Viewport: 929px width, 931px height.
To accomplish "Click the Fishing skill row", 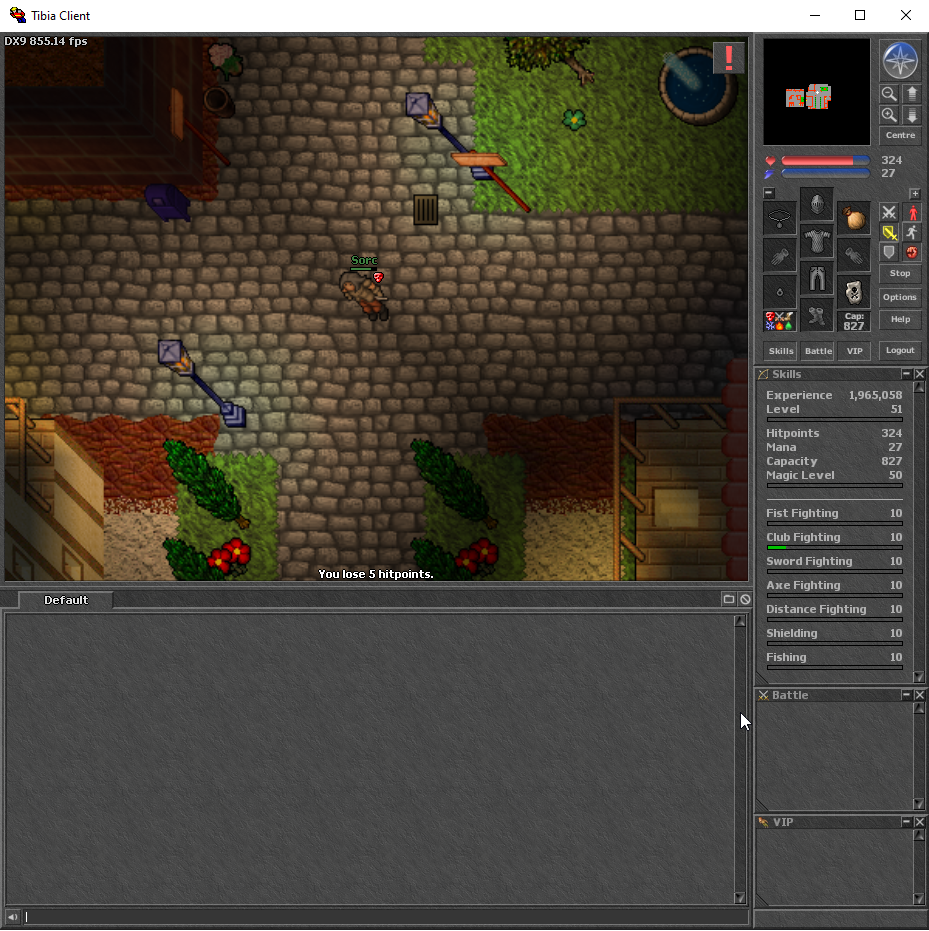I will coord(834,657).
